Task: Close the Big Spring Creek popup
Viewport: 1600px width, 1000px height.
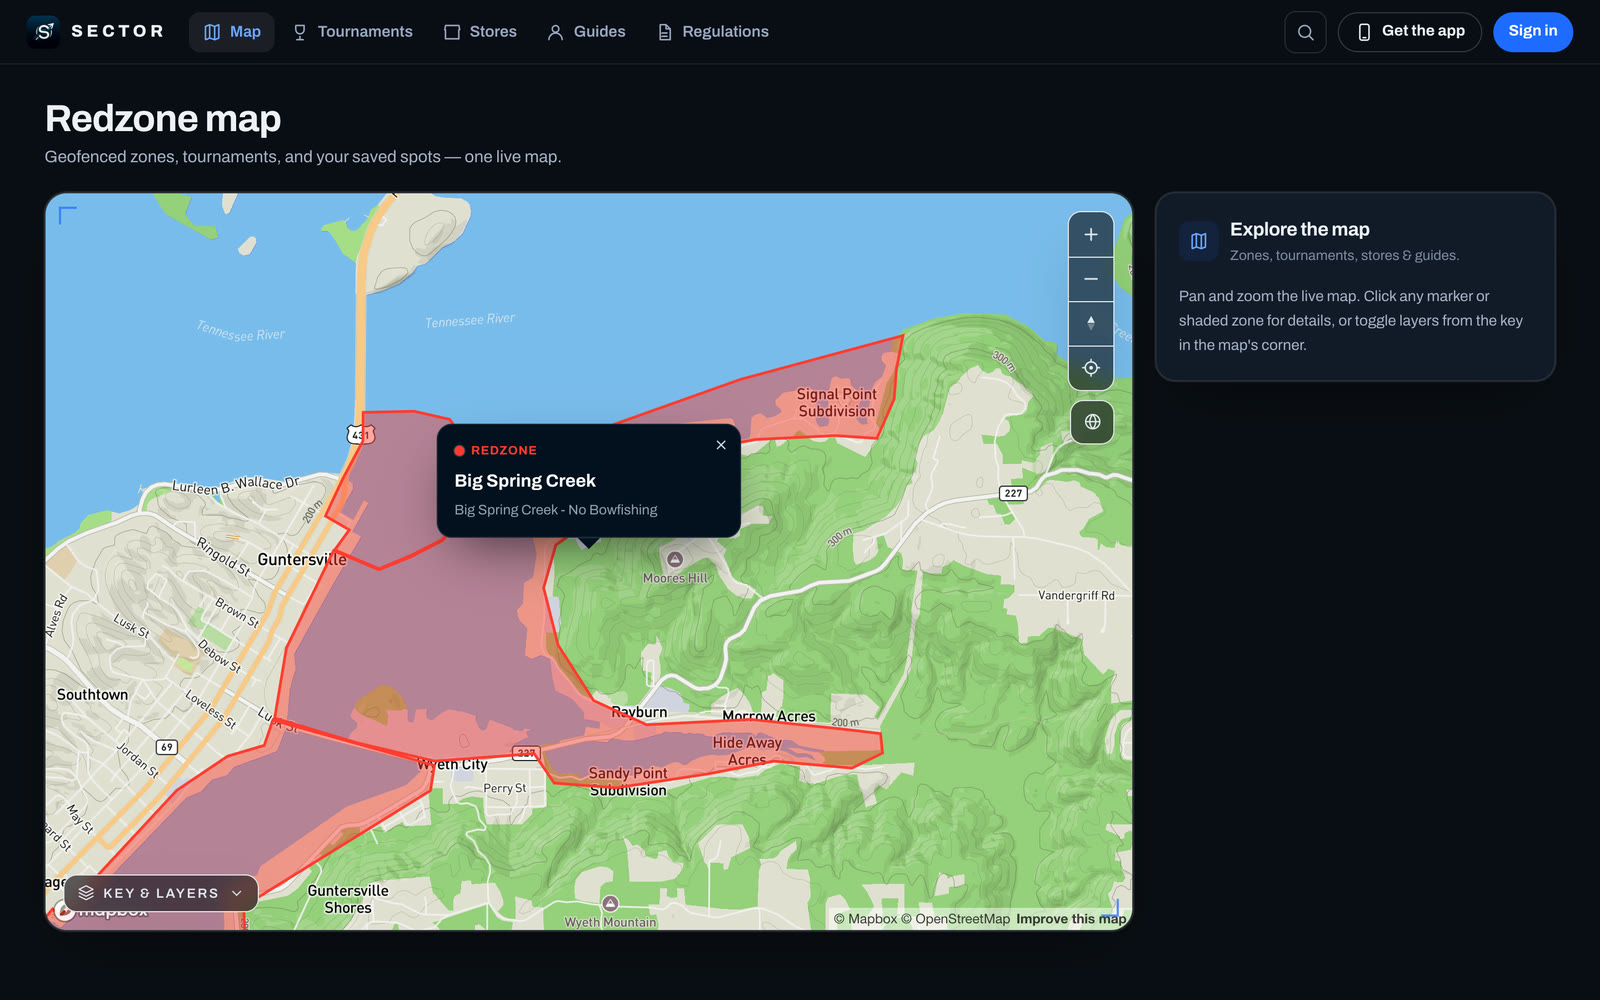Action: click(x=721, y=445)
